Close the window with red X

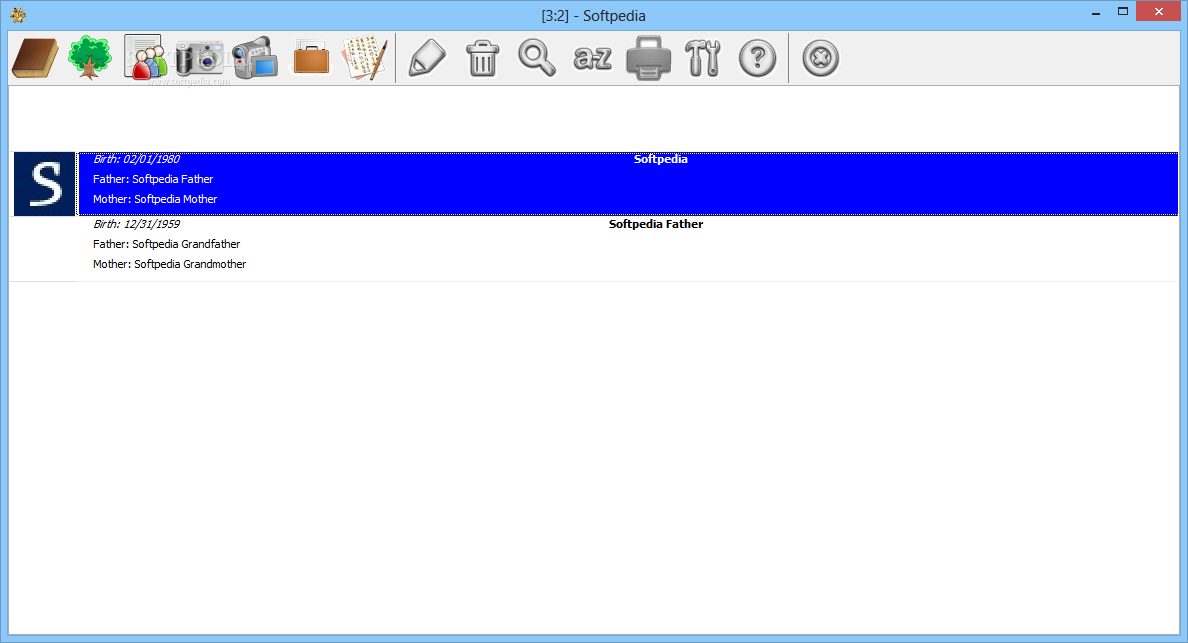point(1158,11)
